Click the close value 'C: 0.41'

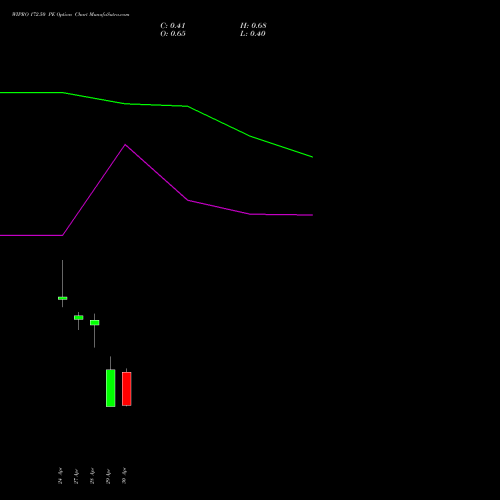click(173, 26)
